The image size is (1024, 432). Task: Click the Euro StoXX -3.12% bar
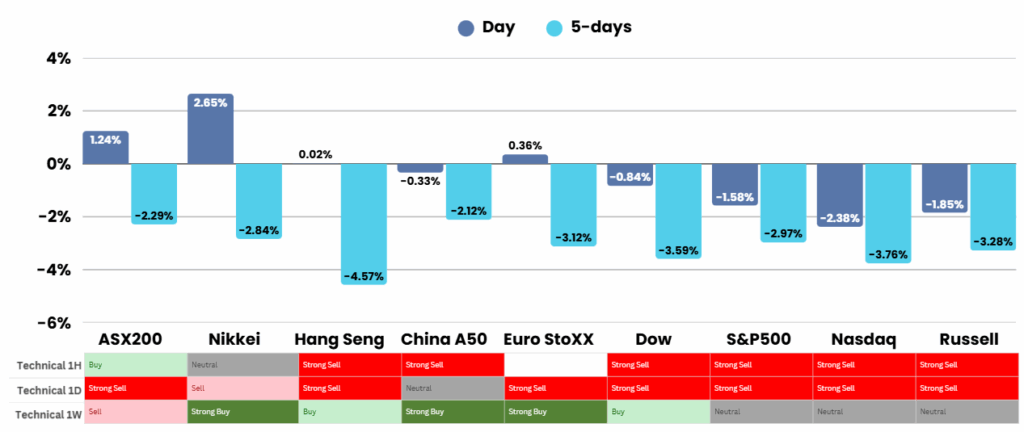click(x=573, y=204)
